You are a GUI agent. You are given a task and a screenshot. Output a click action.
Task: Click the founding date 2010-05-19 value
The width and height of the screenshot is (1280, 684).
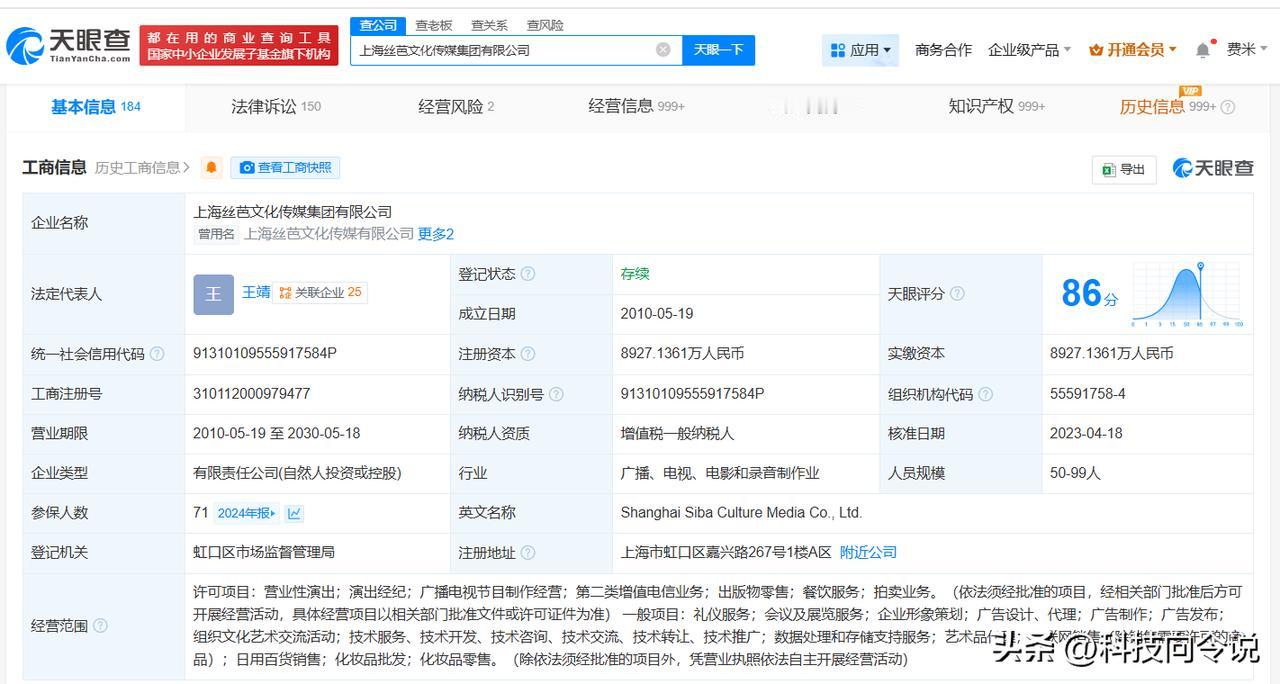(657, 313)
